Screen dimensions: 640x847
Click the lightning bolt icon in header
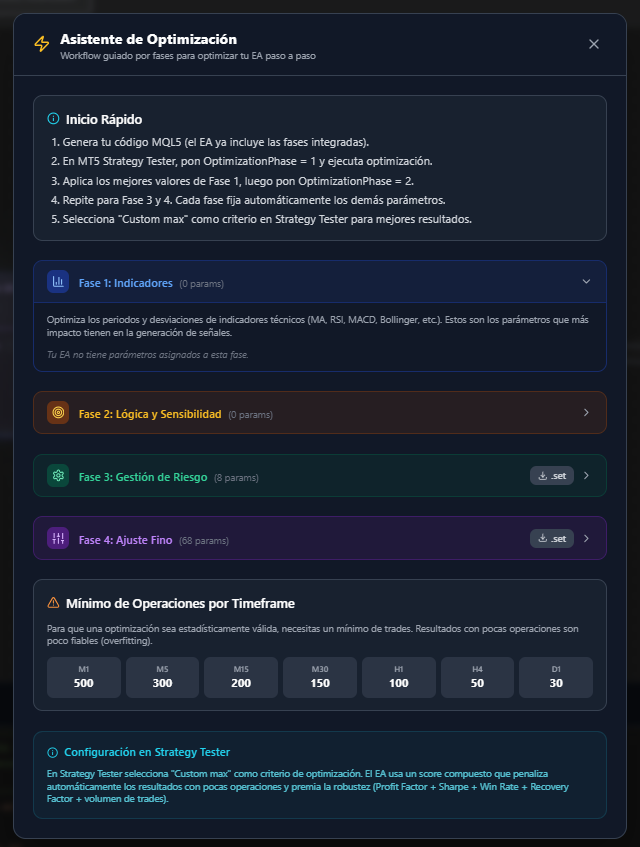tap(41, 44)
